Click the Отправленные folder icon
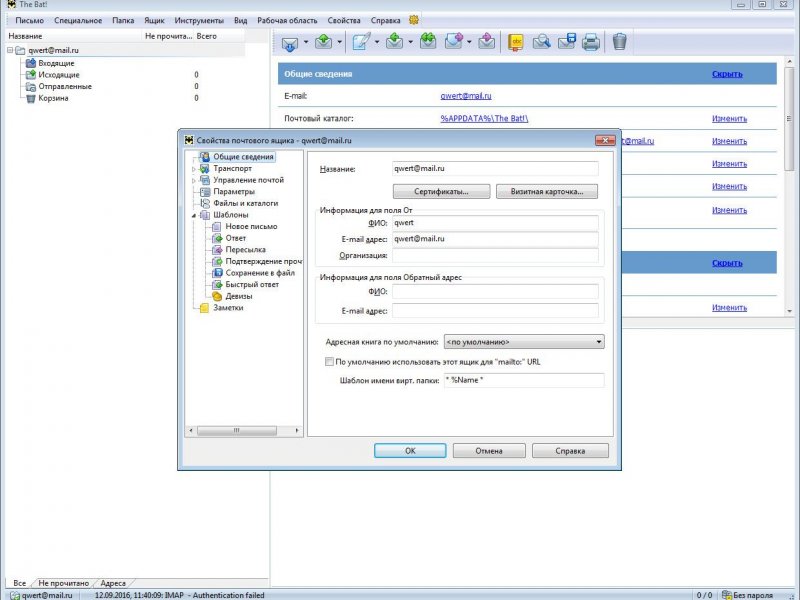This screenshot has height=600, width=800. point(31,86)
